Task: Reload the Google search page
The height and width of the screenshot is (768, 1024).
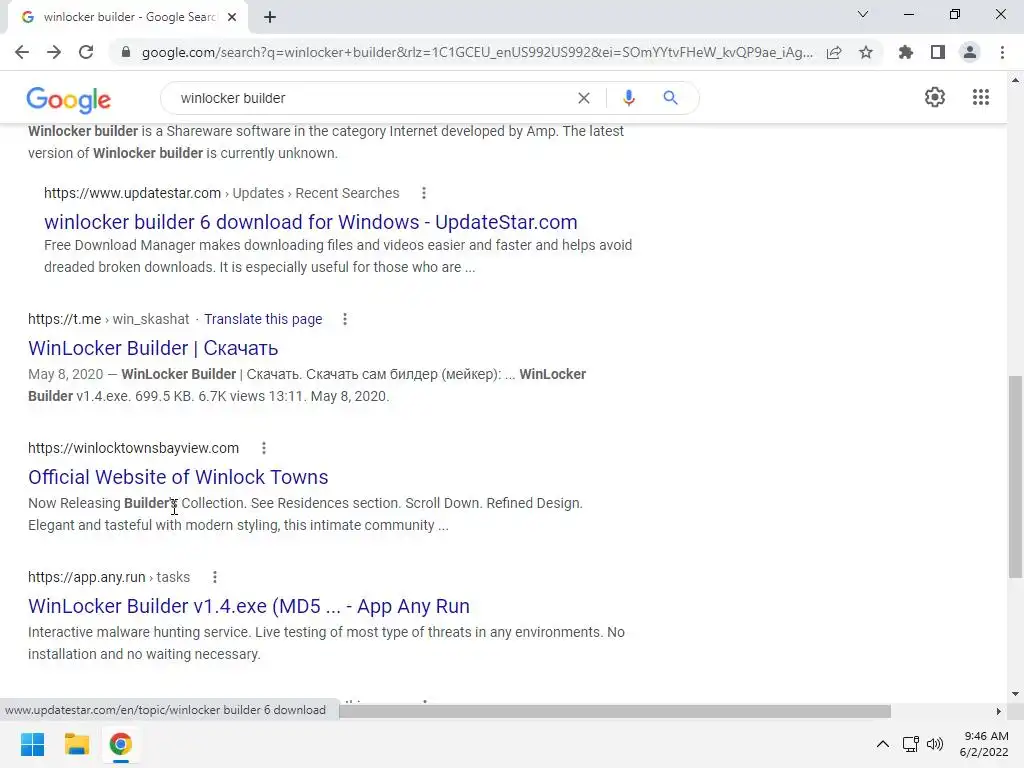Action: pyautogui.click(x=86, y=52)
